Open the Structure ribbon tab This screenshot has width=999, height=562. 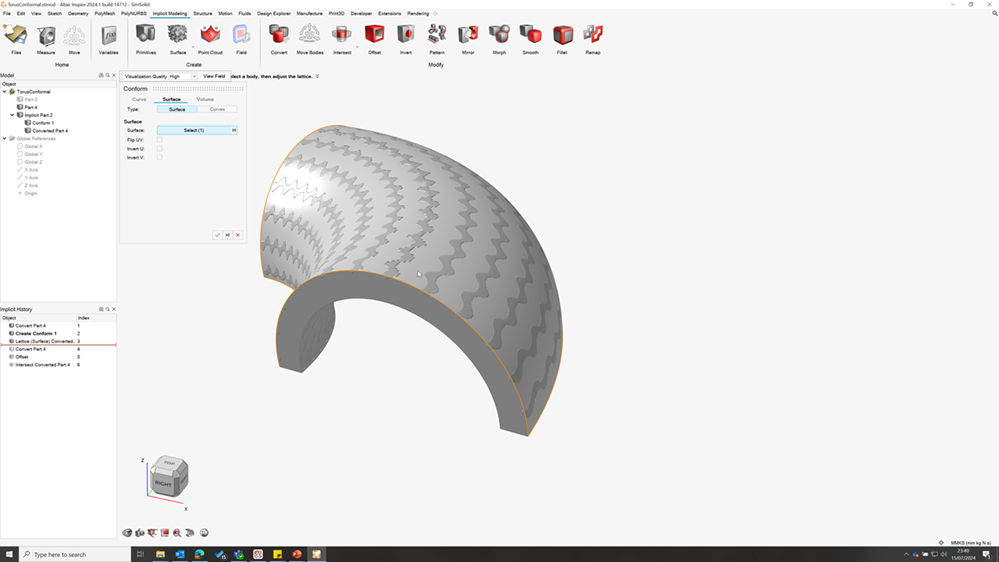(202, 14)
